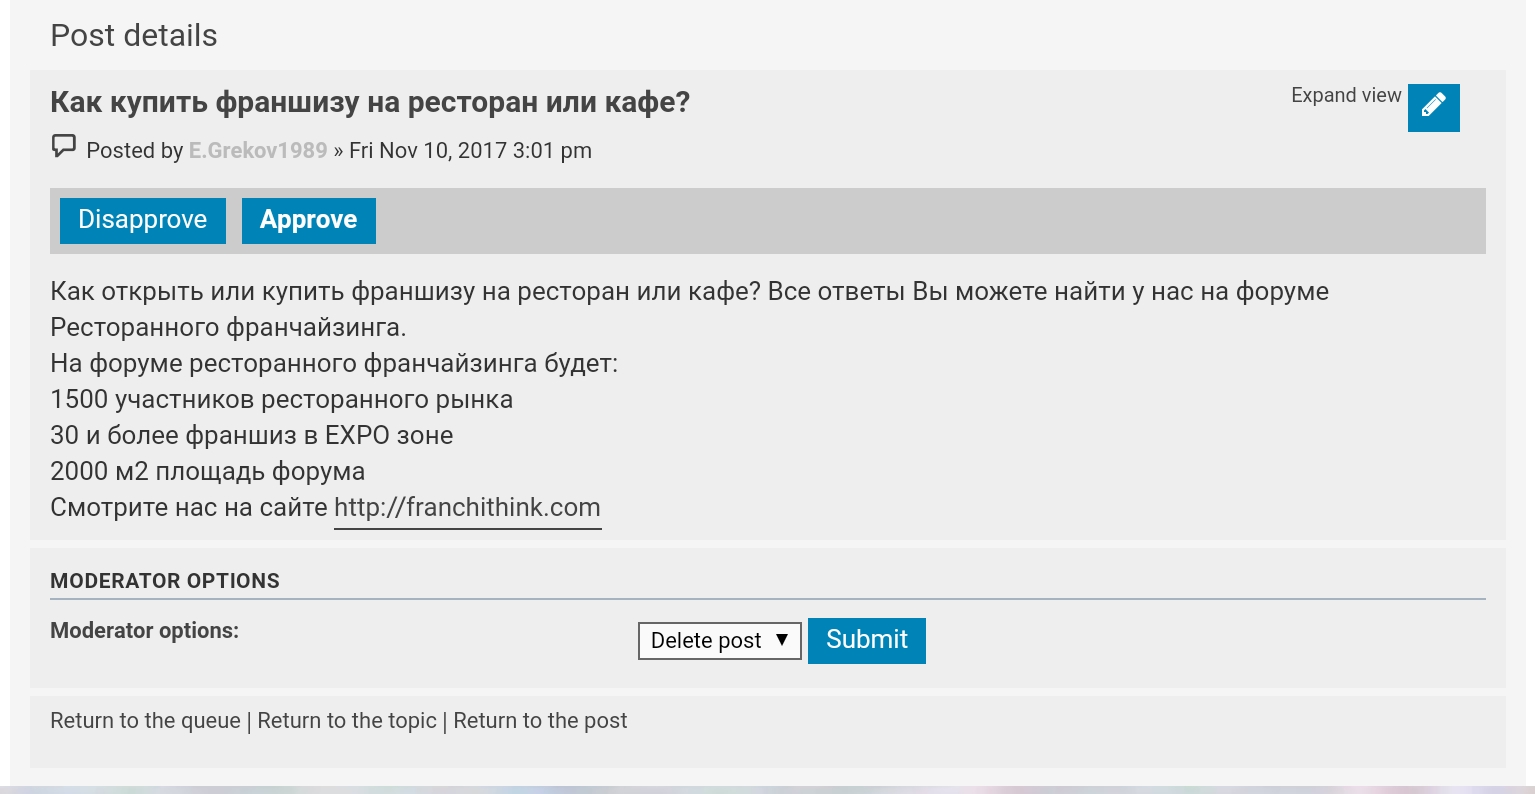Click the post title about франшизу
This screenshot has height=794, width=1535.
coord(370,102)
